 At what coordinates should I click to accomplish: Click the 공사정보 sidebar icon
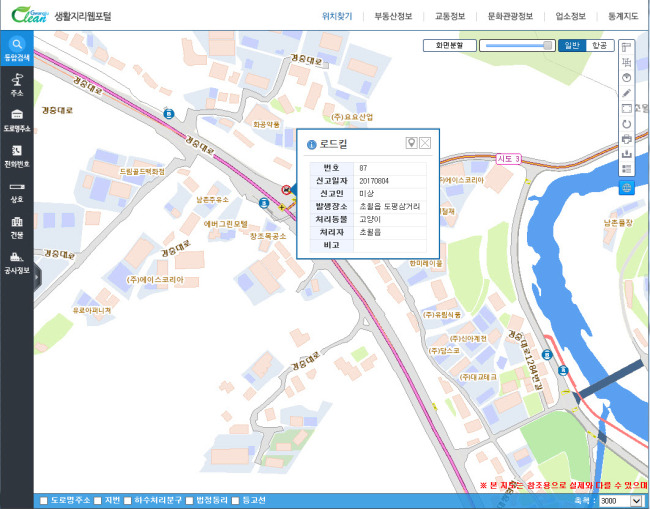(17, 262)
